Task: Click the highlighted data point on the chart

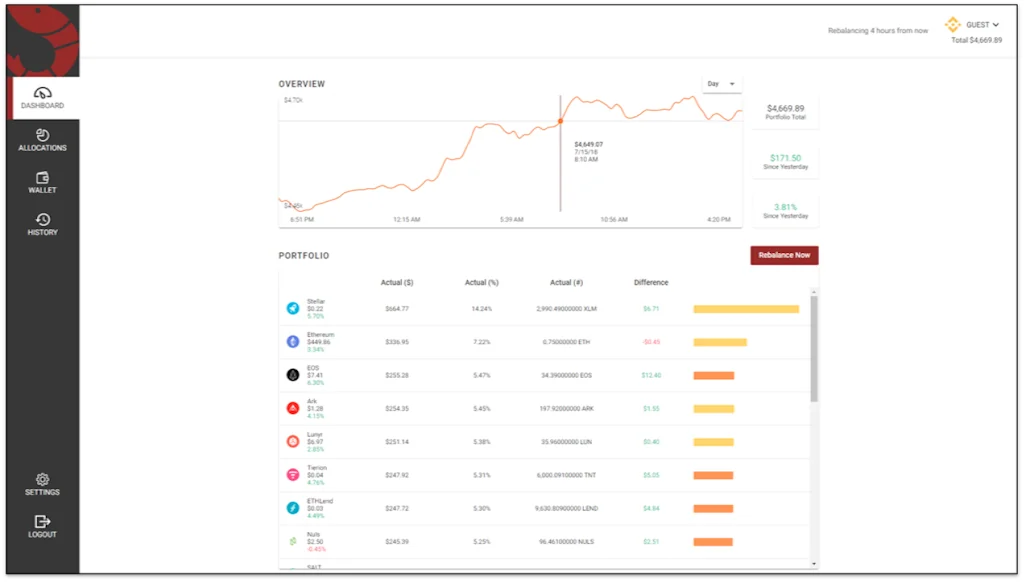Action: point(561,120)
